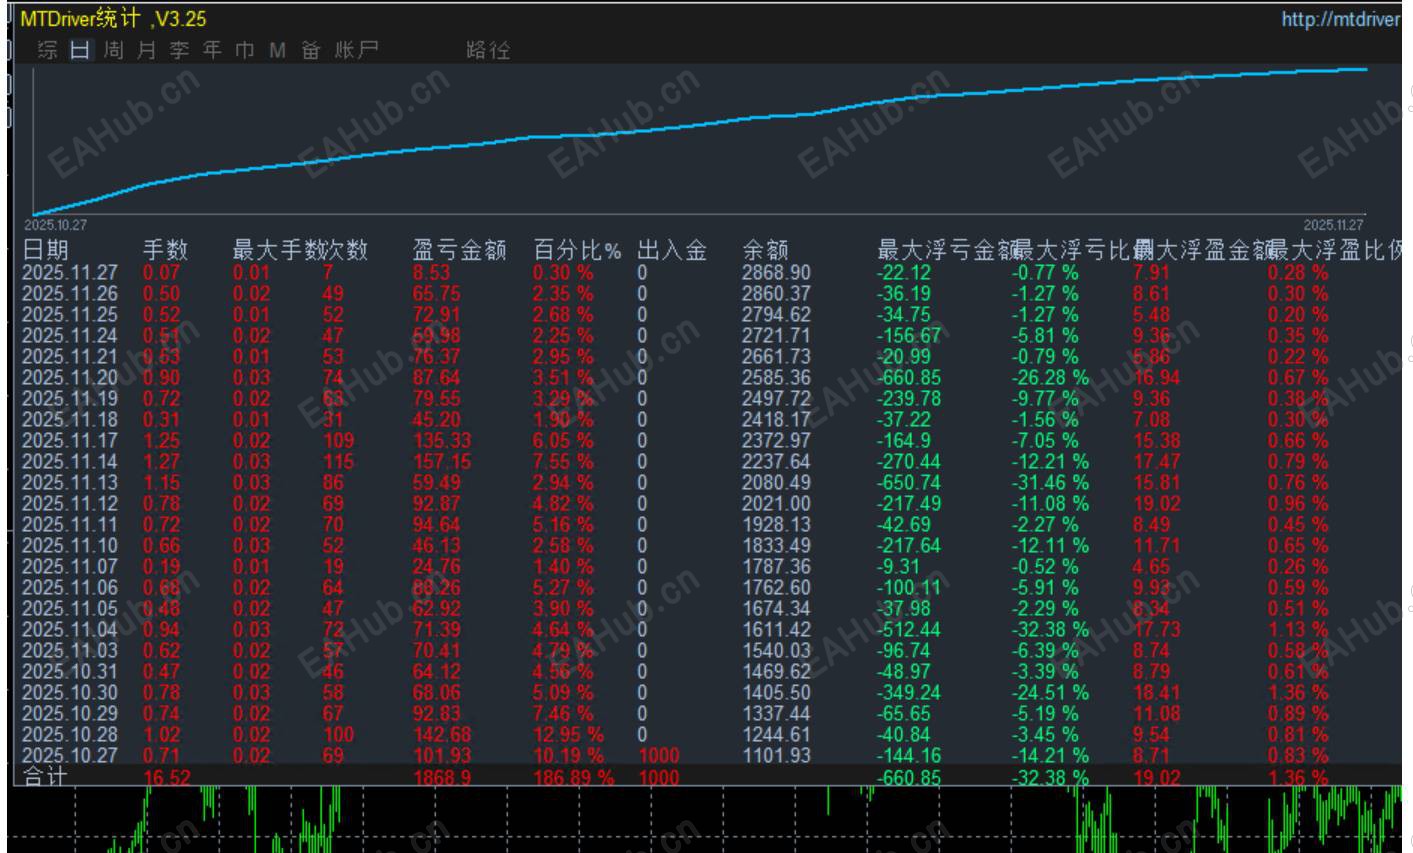Screen dimensions: 1413x853
Task: Click the 2025.11.11 date cell
Action: [70, 525]
